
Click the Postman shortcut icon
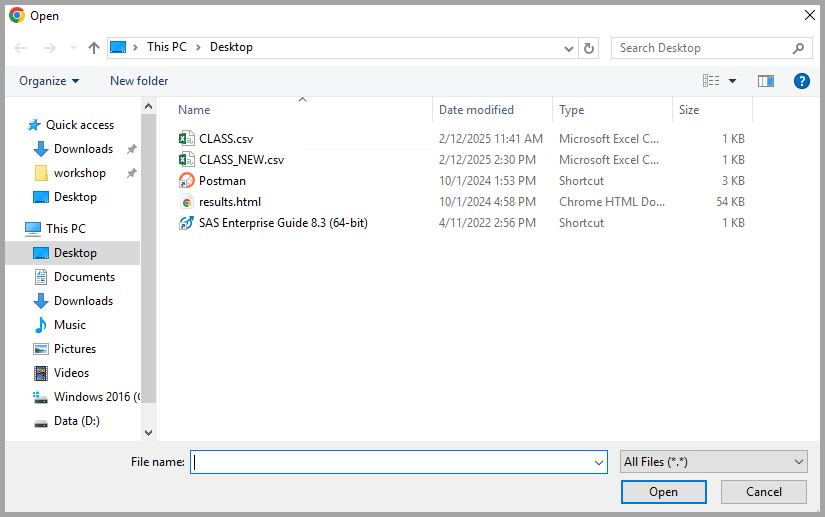click(x=186, y=181)
